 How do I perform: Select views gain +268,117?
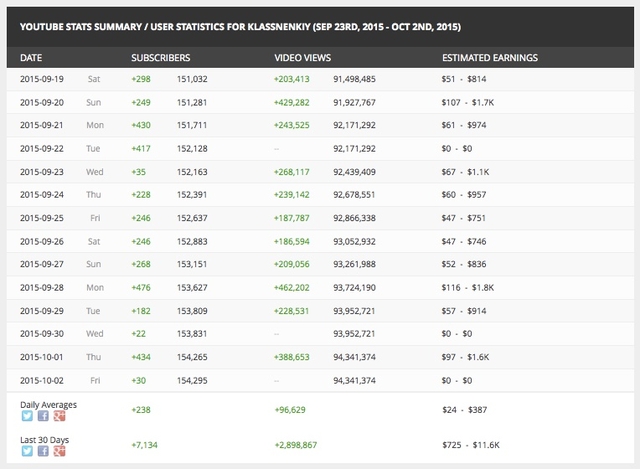[x=291, y=172]
